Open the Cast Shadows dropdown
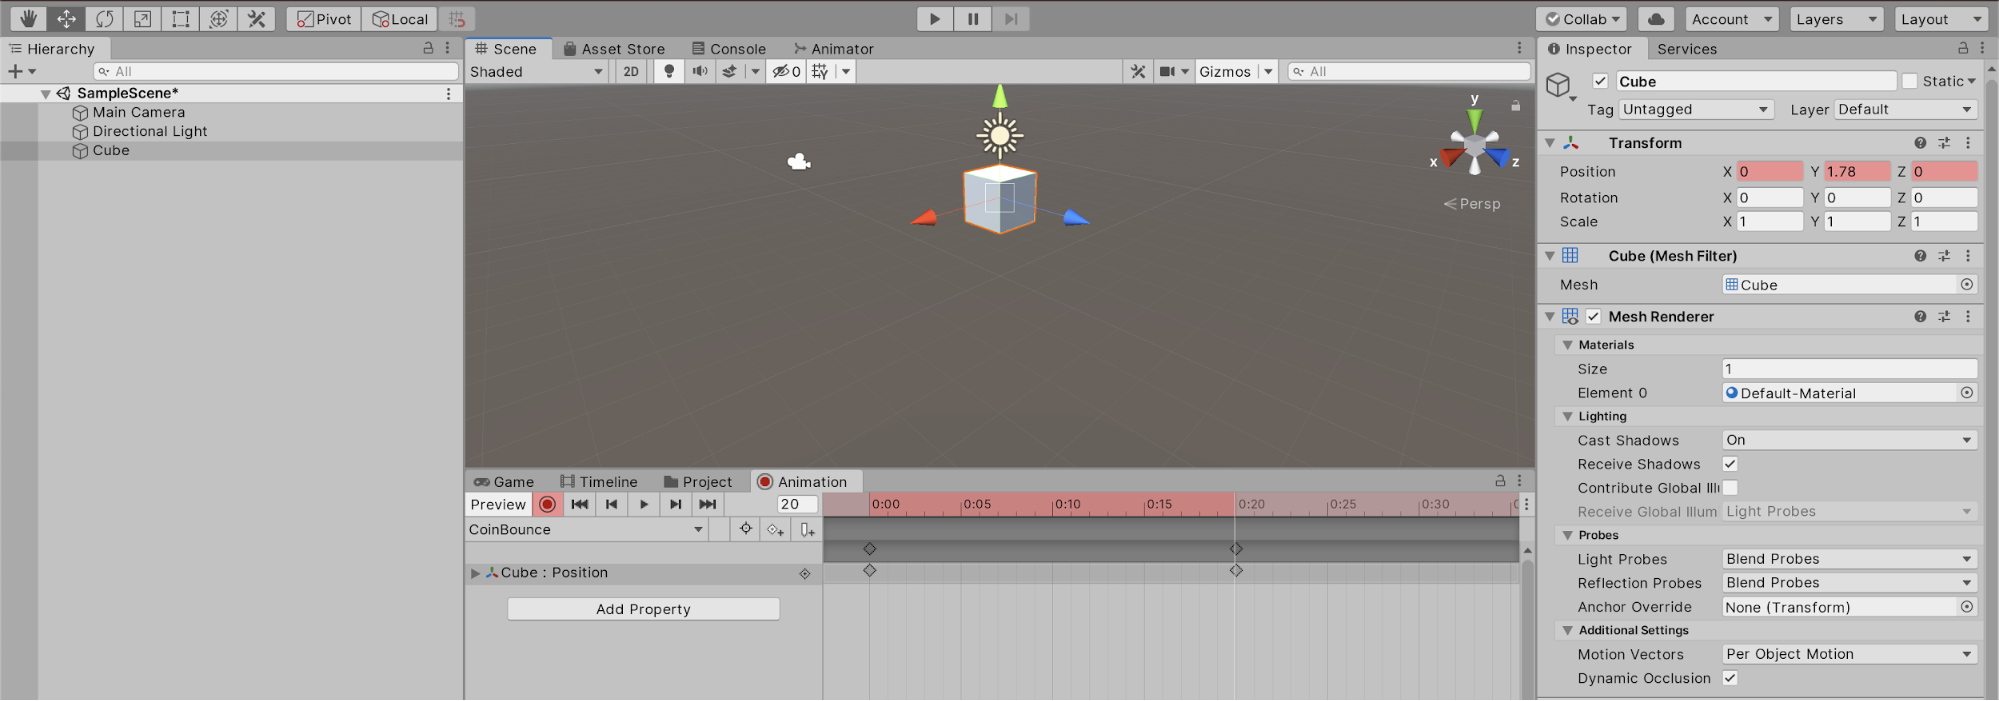The image size is (1999, 701). [1849, 440]
